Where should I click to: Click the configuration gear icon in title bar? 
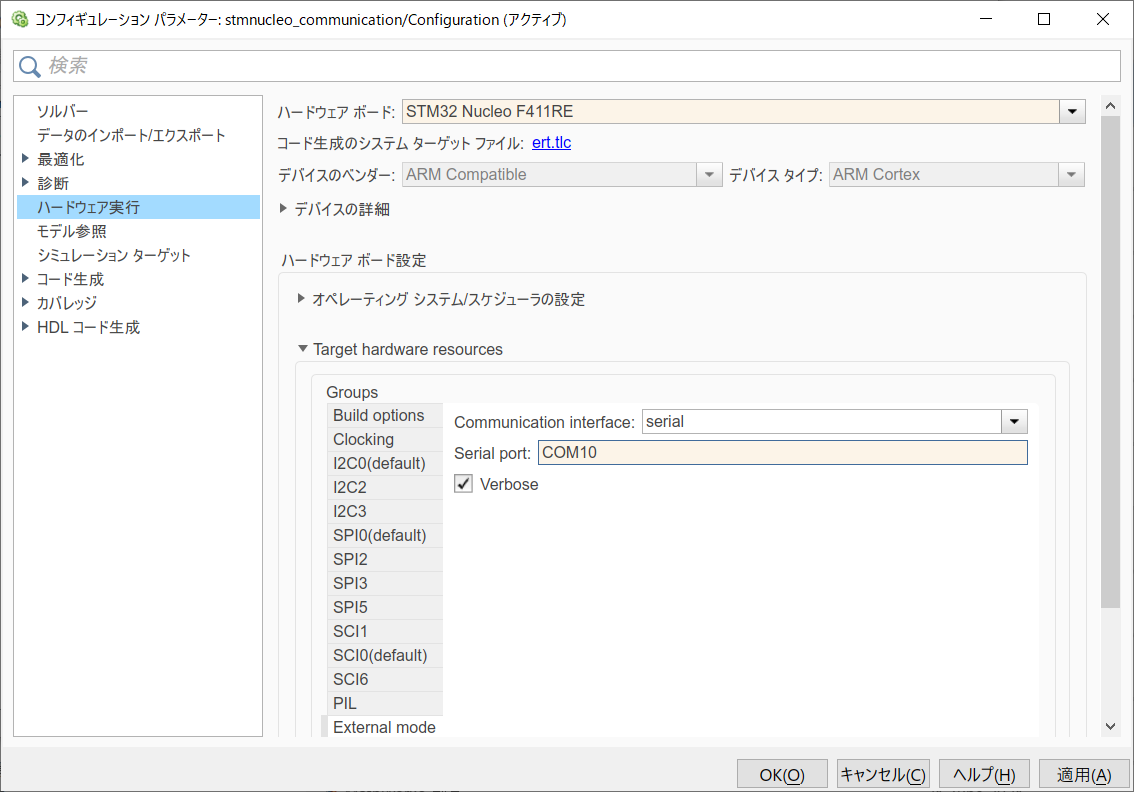click(20, 20)
